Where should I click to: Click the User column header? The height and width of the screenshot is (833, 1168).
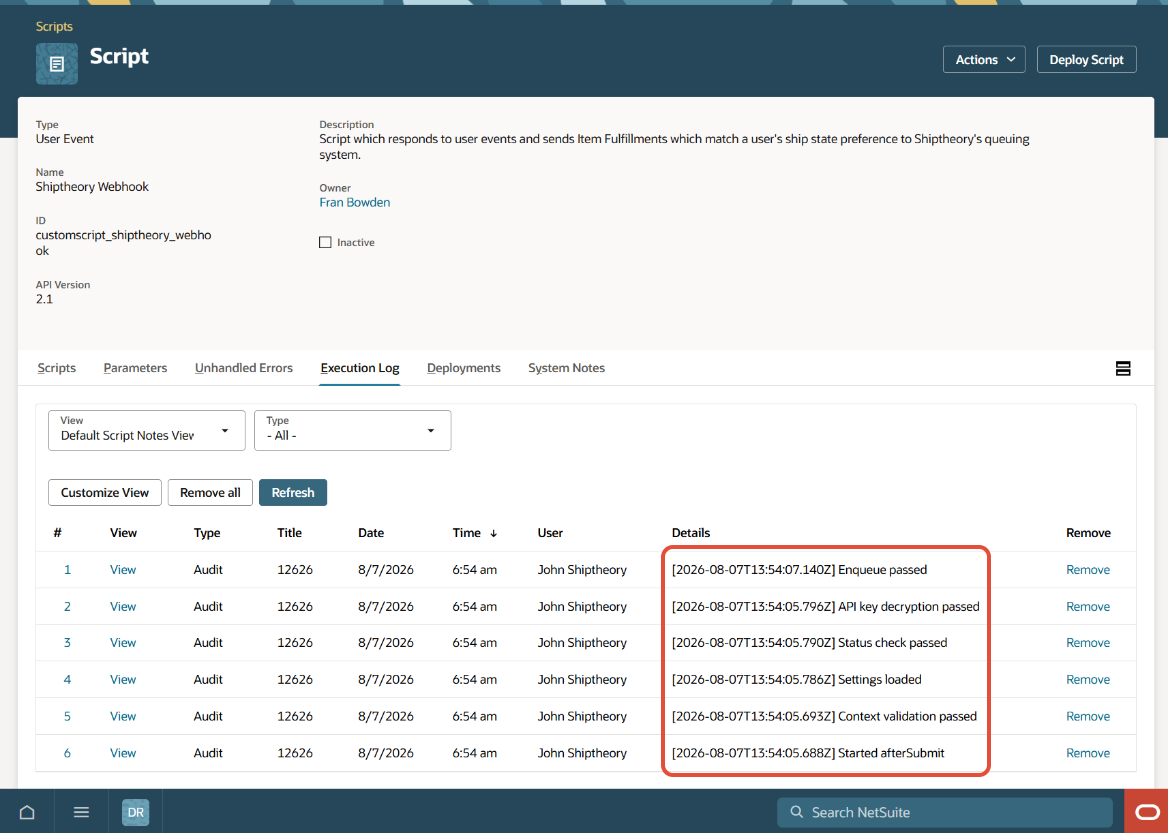coord(550,533)
